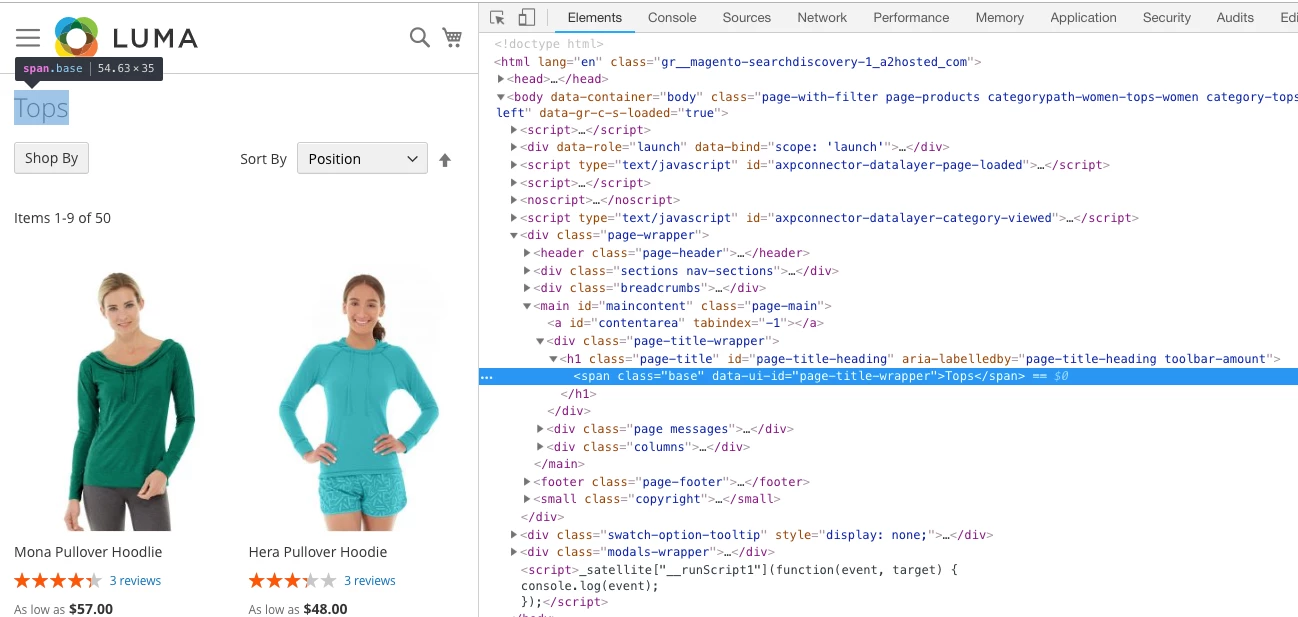Open Hera hoodie 3 reviews link
This screenshot has width=1298, height=617.
(x=370, y=581)
